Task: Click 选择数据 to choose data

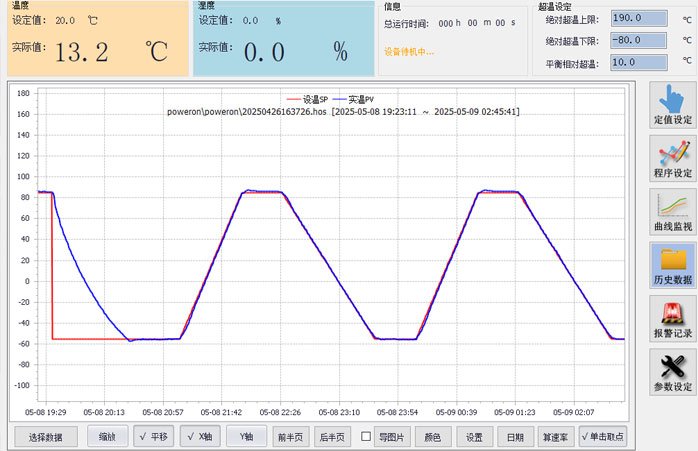Action: tap(46, 437)
